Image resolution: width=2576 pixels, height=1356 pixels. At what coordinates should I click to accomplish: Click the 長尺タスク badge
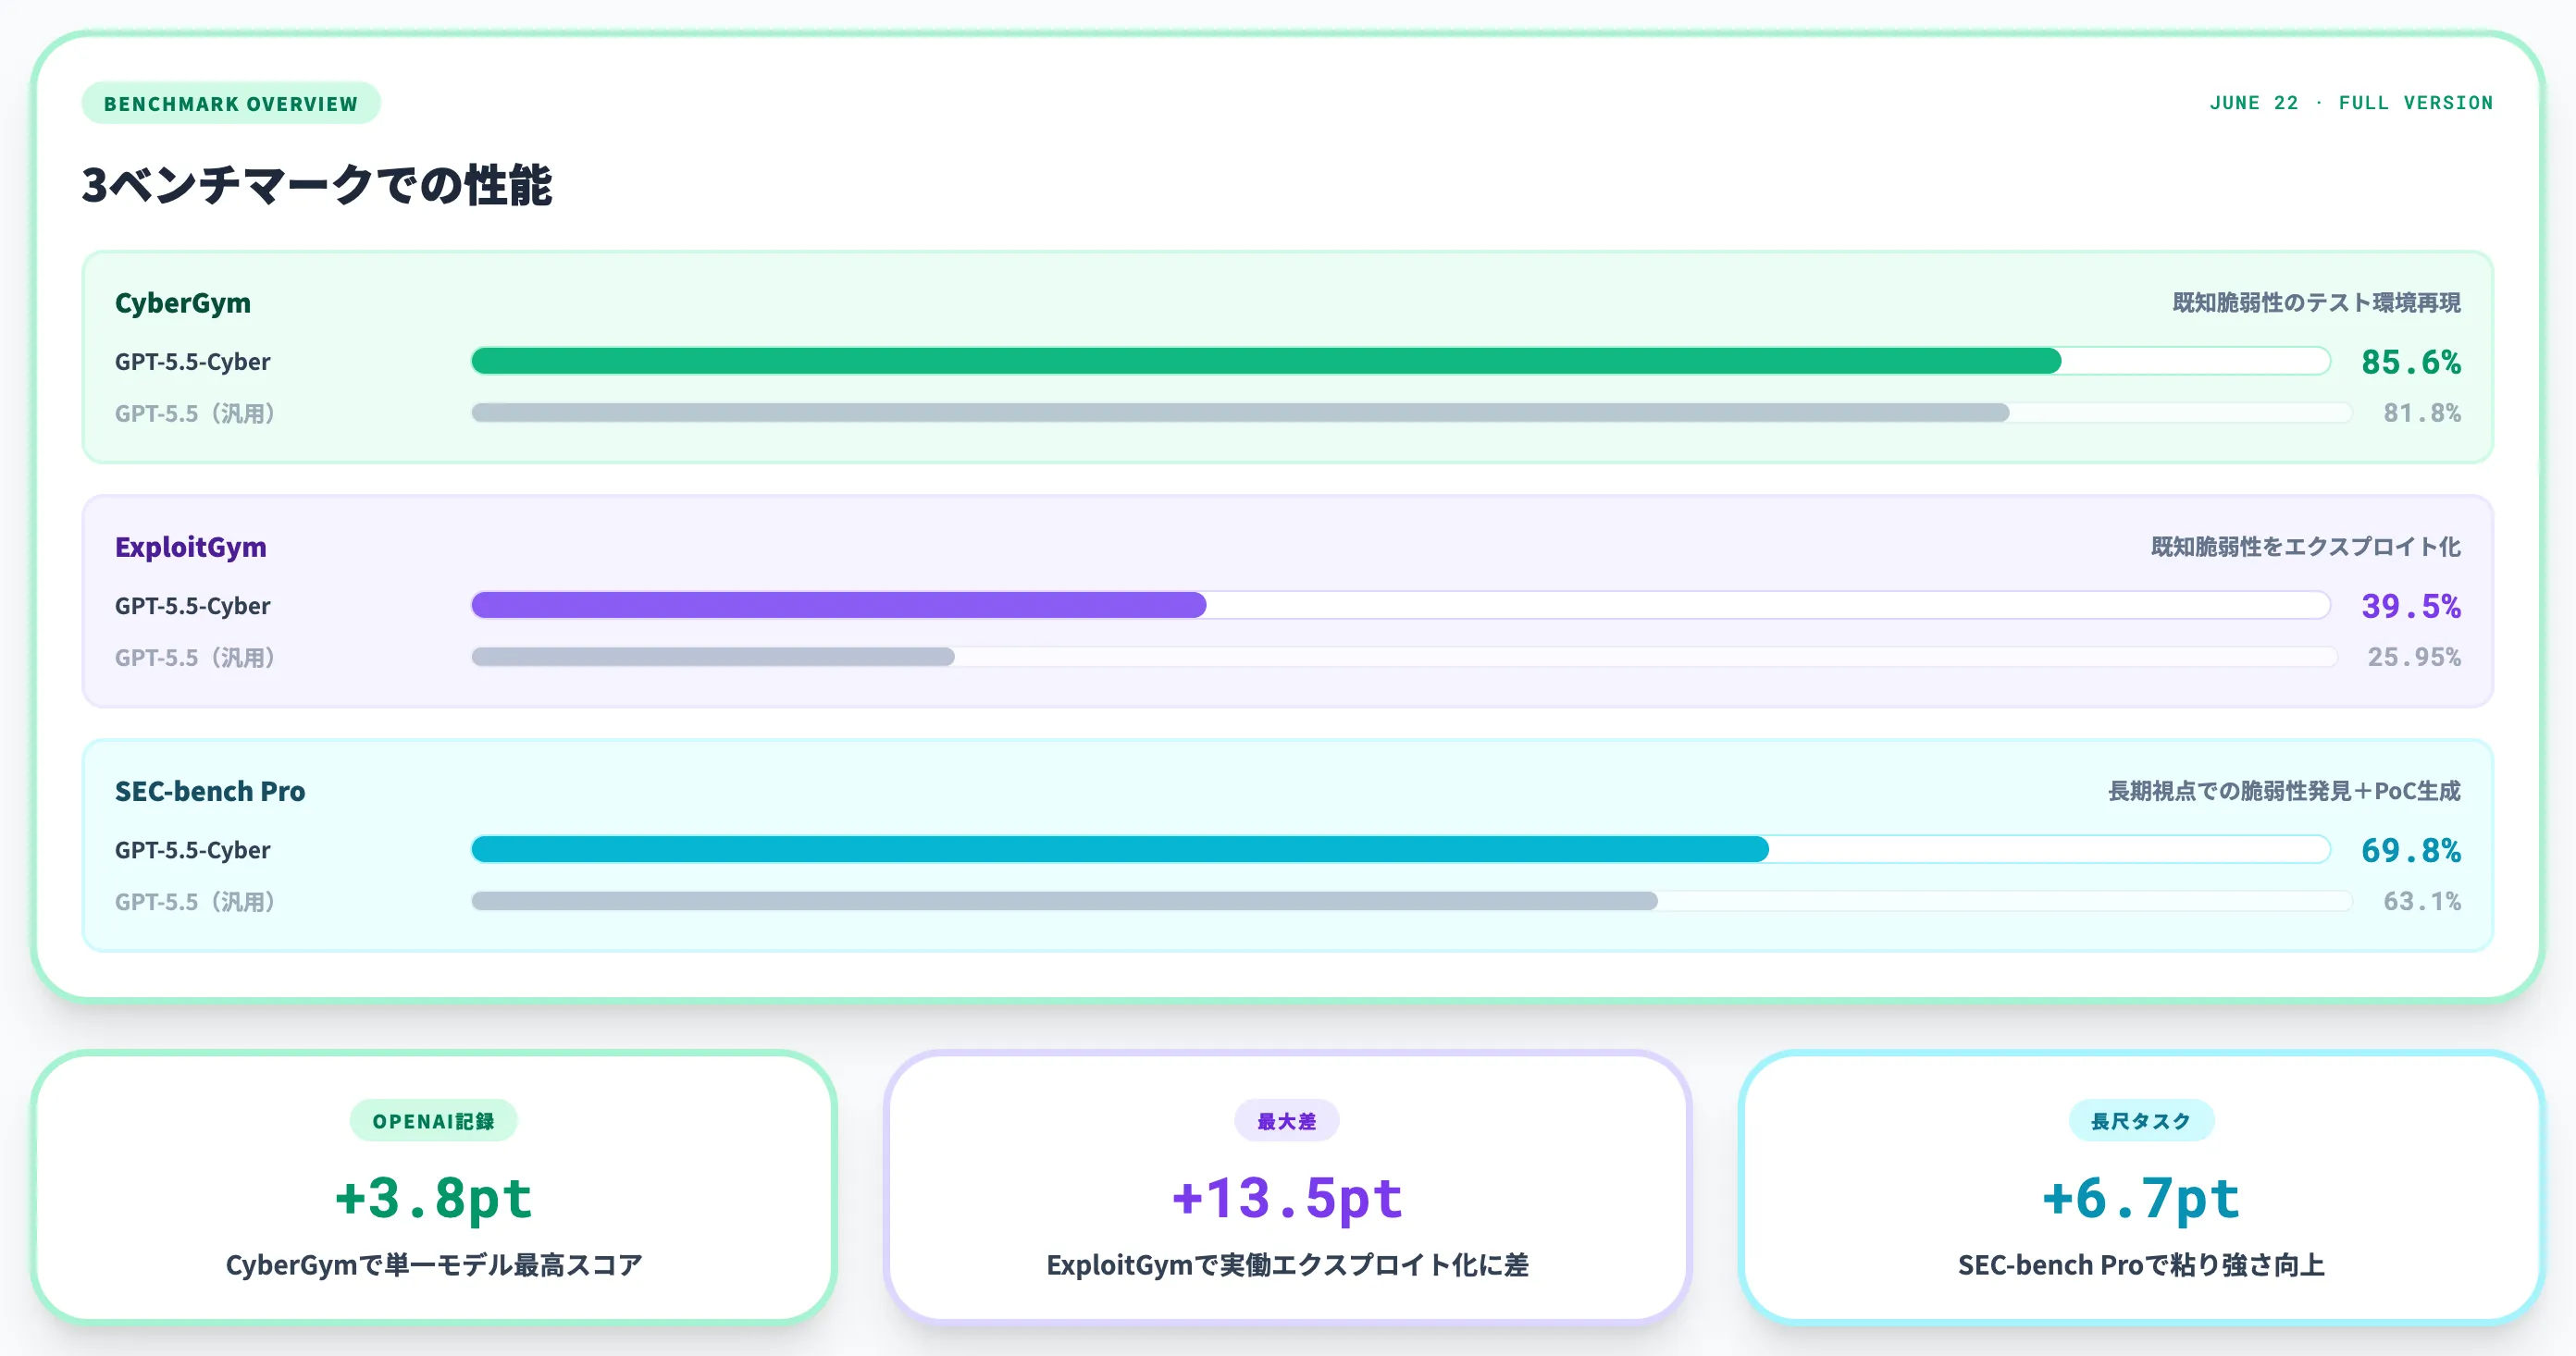tap(2141, 1121)
